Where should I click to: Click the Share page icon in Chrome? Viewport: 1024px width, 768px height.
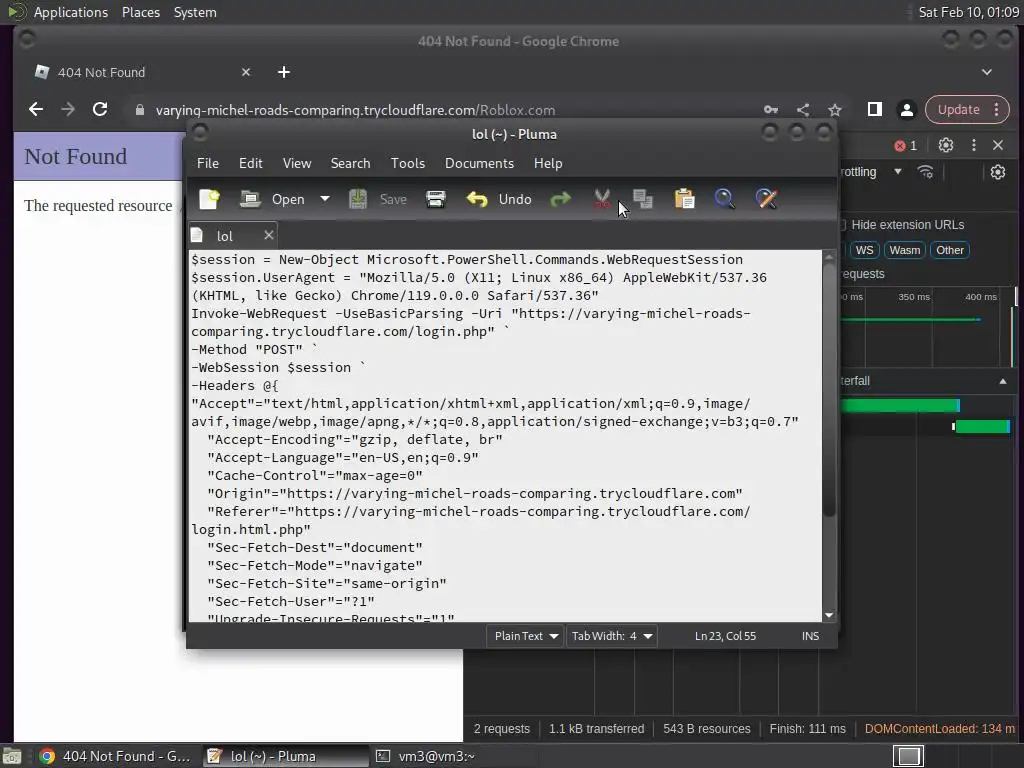coord(803,110)
